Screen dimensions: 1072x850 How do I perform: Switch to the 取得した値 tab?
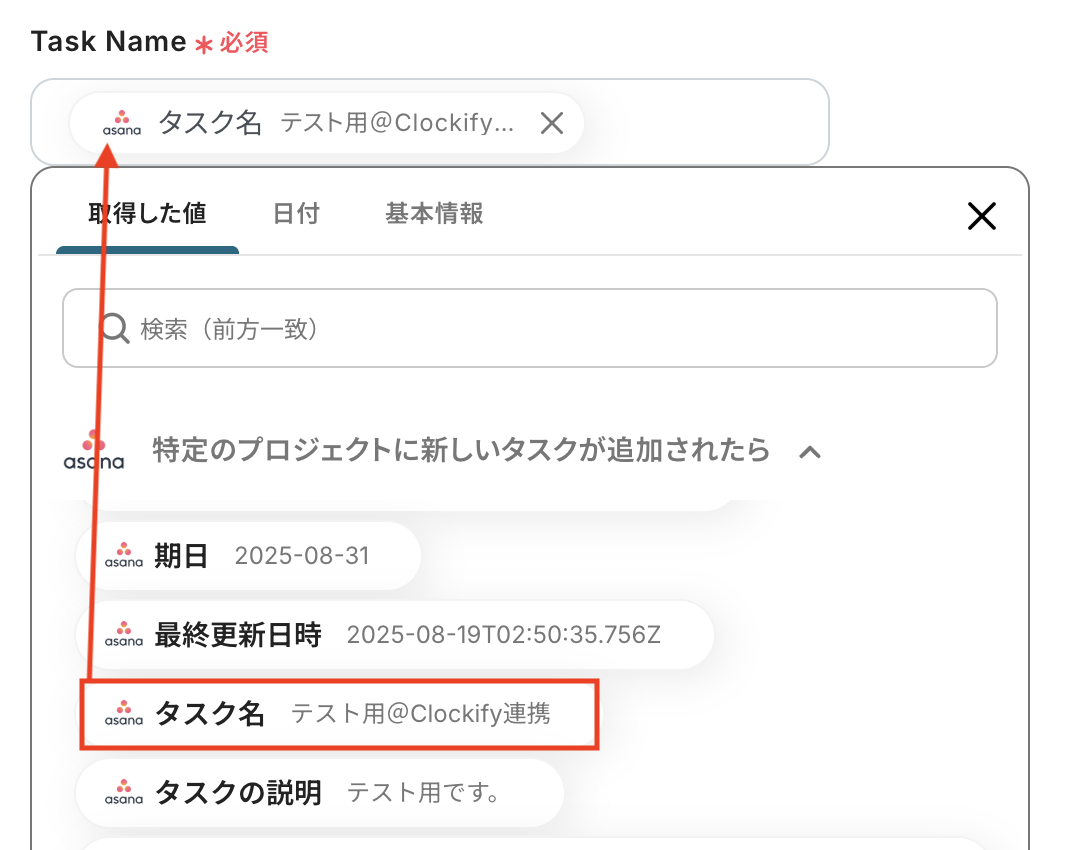147,213
